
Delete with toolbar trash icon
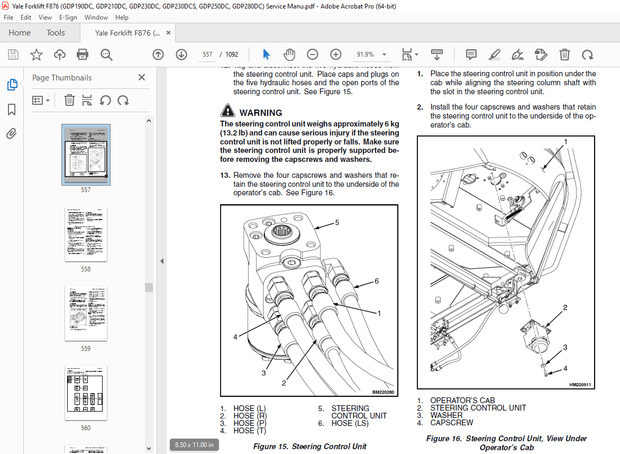coord(565,55)
